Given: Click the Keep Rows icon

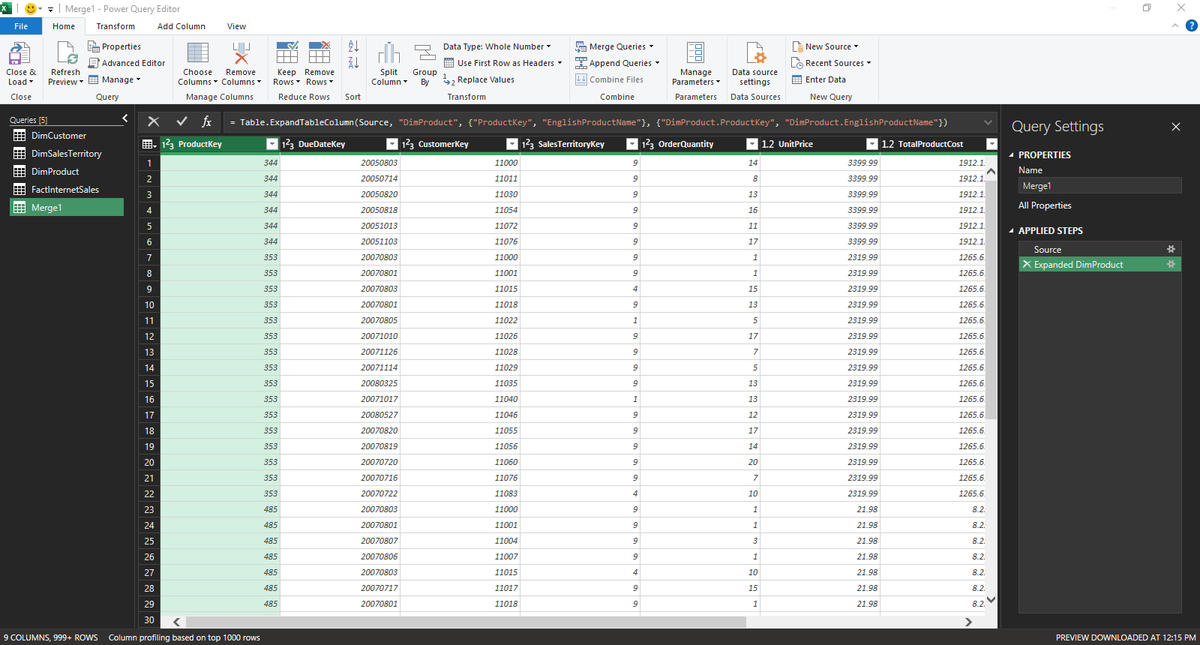Looking at the screenshot, I should (286, 54).
